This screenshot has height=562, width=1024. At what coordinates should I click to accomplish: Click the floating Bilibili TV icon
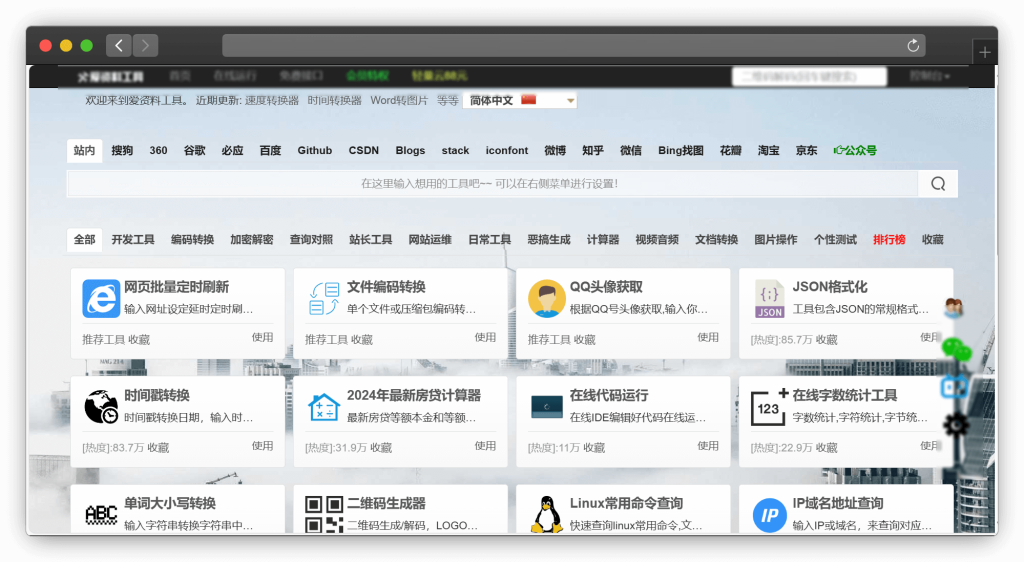(954, 387)
